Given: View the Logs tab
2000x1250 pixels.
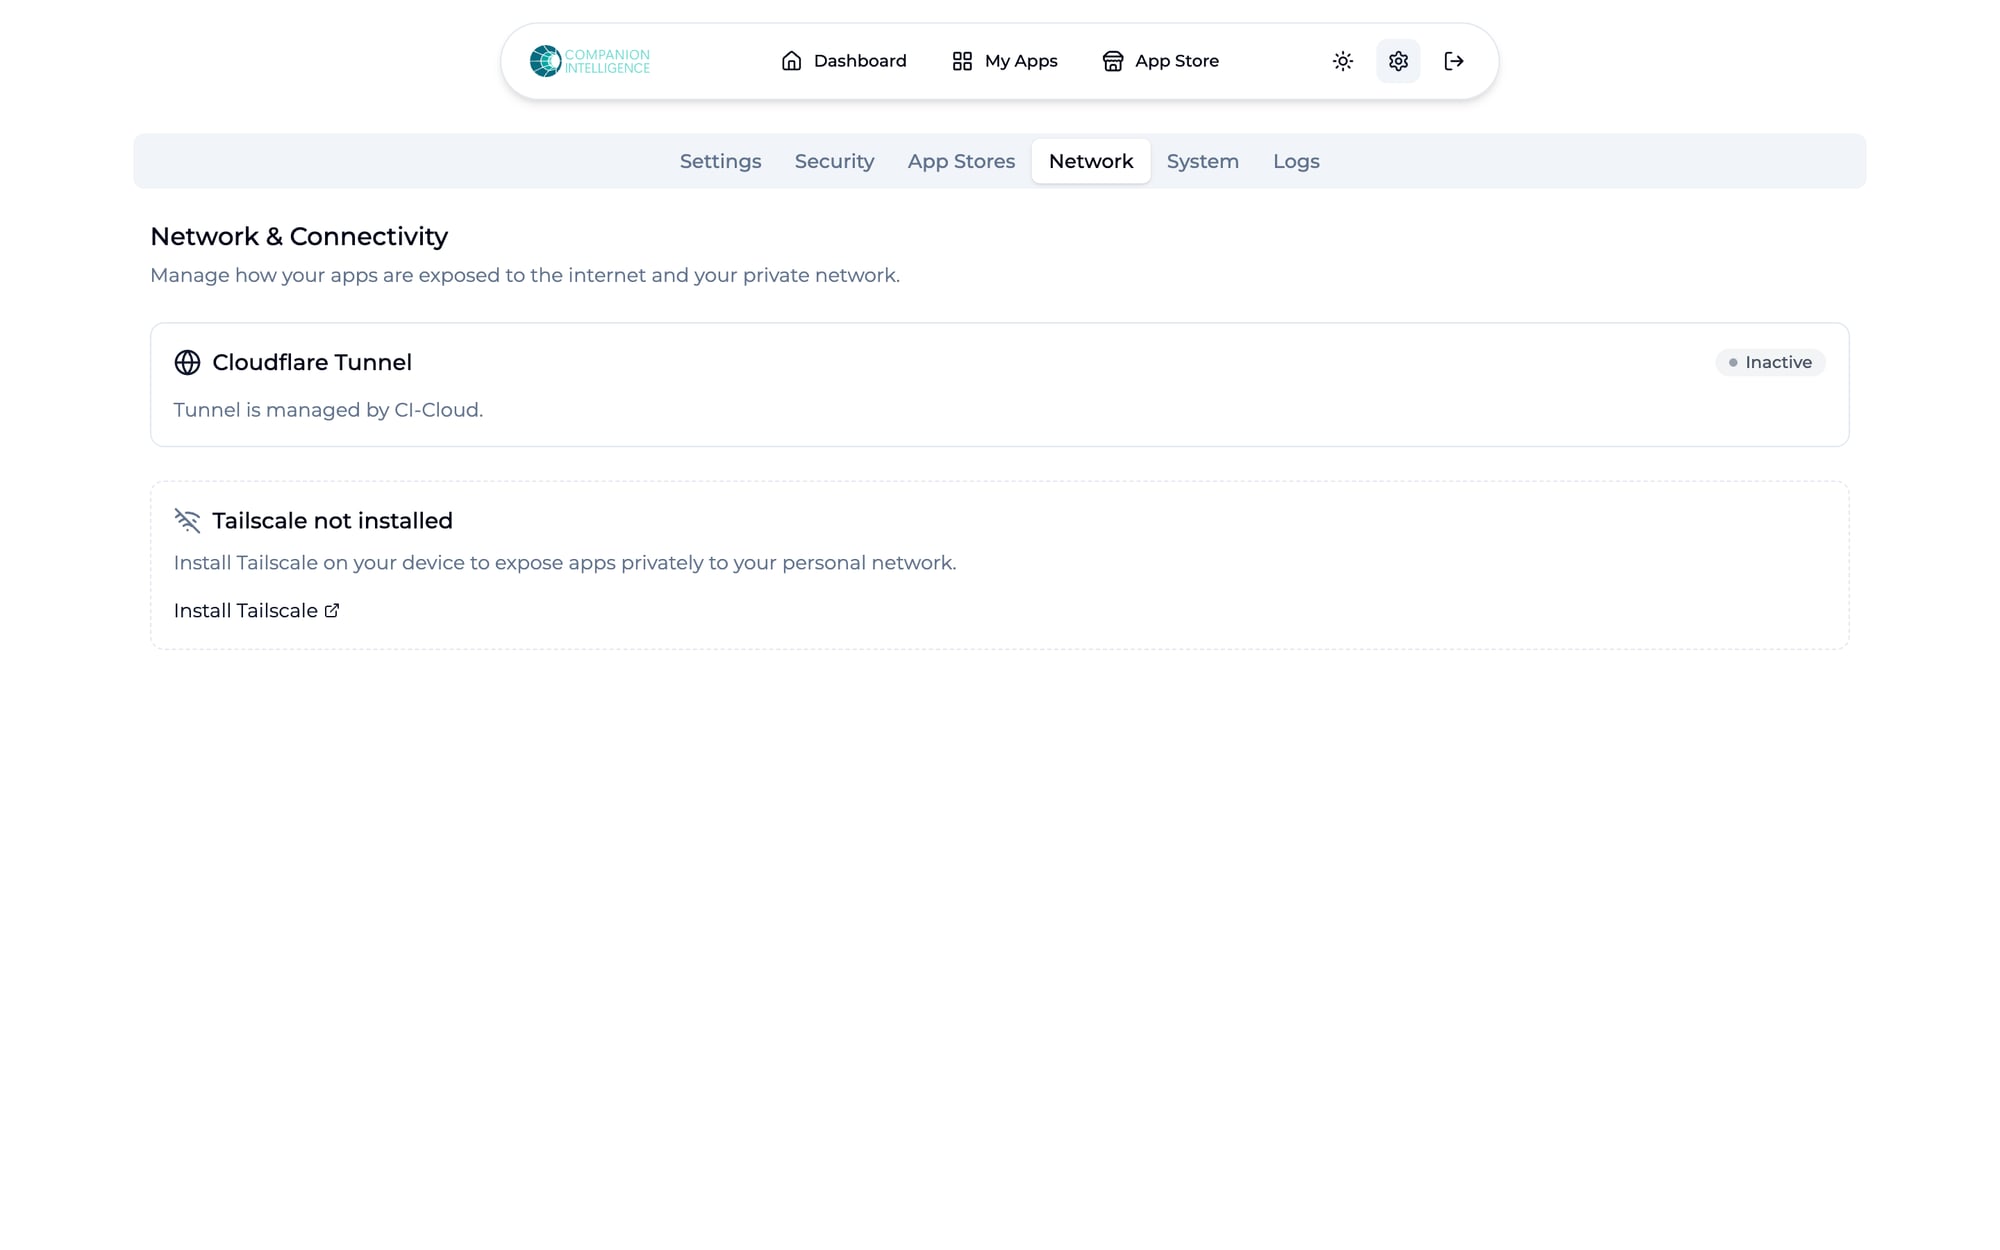Looking at the screenshot, I should click(1296, 161).
